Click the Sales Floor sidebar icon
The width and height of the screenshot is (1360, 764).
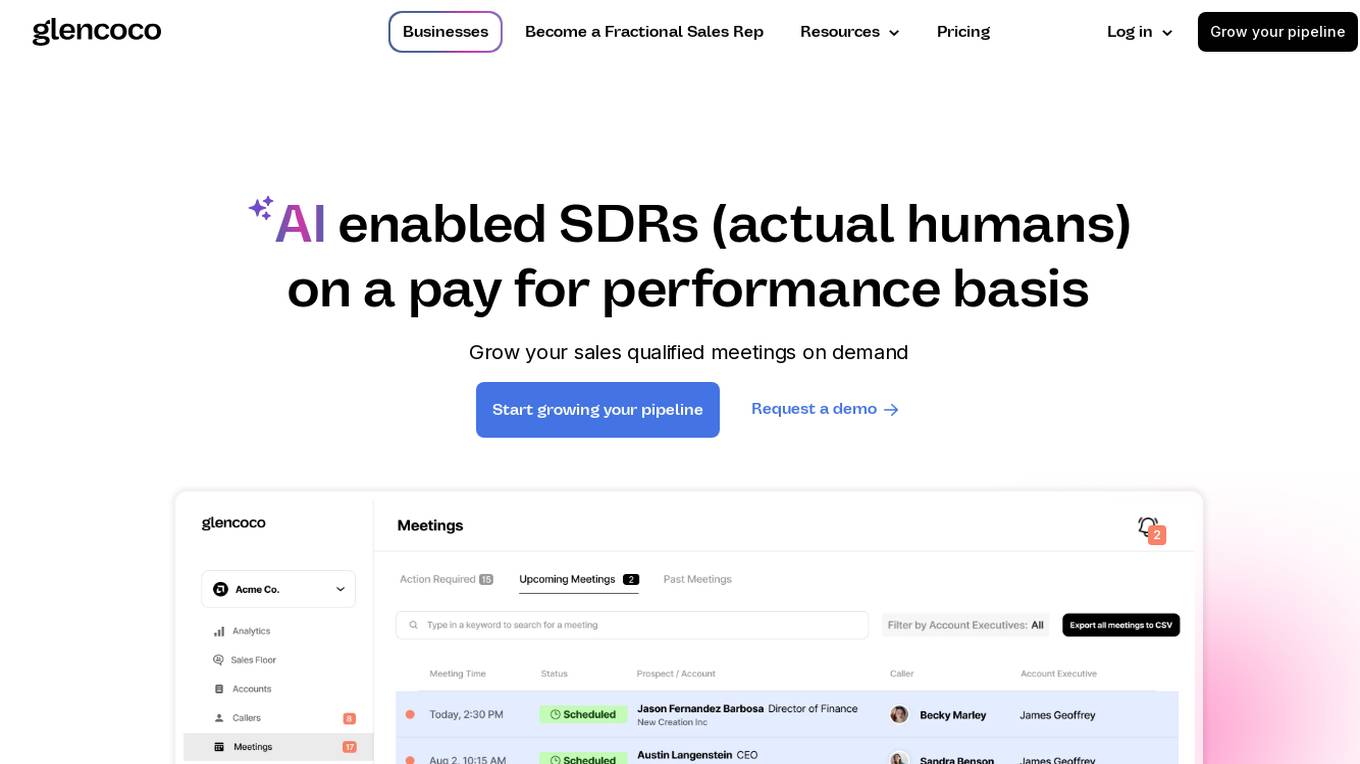tap(219, 660)
